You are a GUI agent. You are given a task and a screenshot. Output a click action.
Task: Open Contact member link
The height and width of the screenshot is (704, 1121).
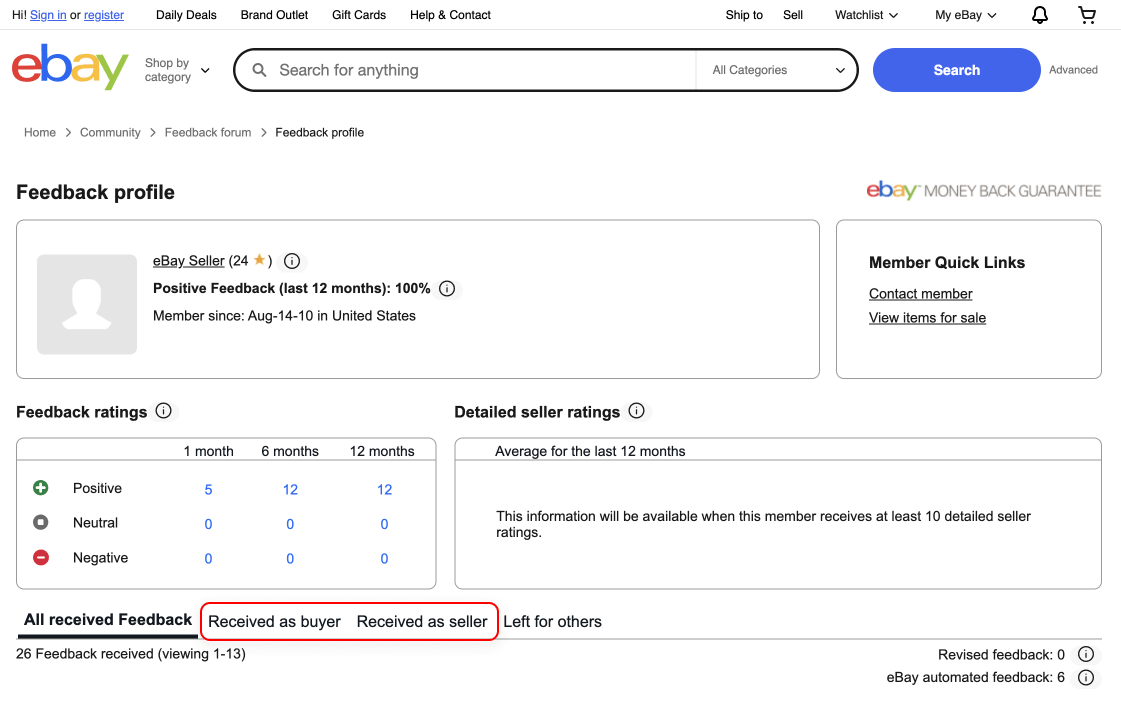click(x=920, y=294)
